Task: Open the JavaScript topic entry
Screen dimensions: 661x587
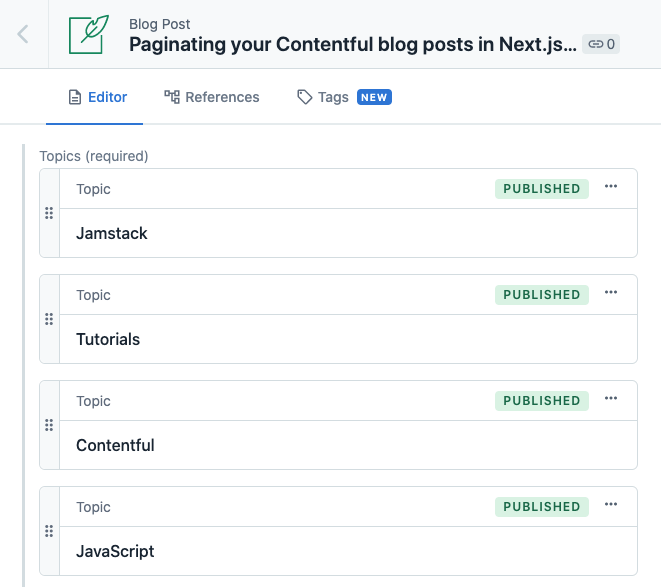Action: click(115, 551)
